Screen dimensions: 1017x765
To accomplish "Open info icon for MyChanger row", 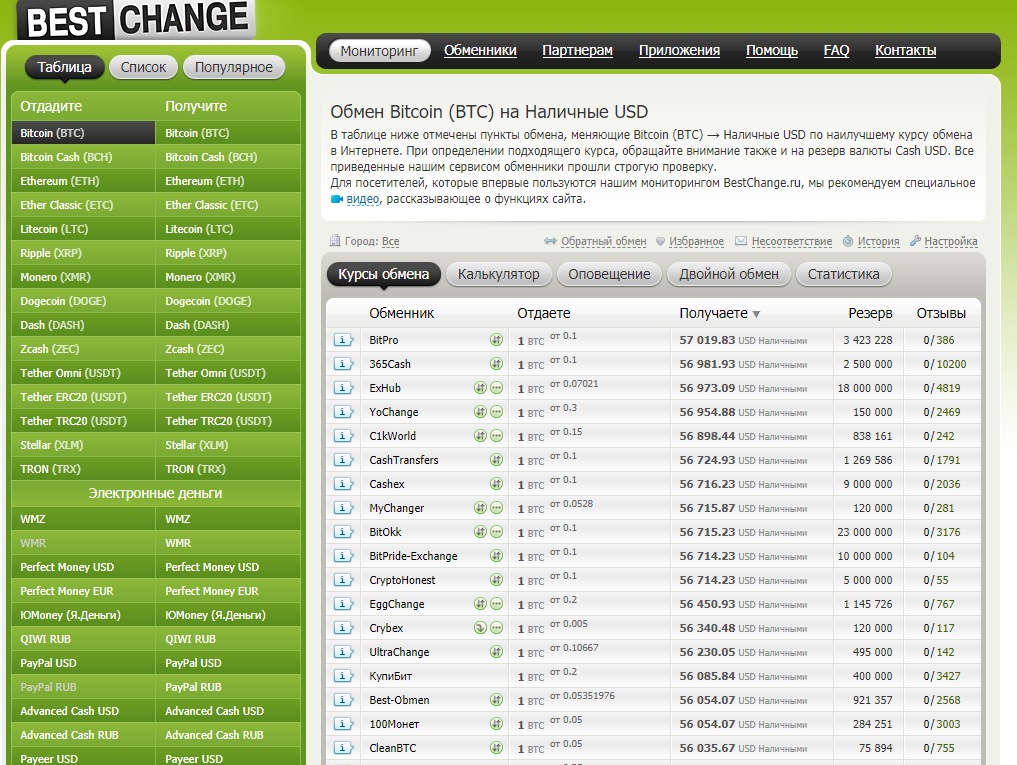I will coord(343,508).
